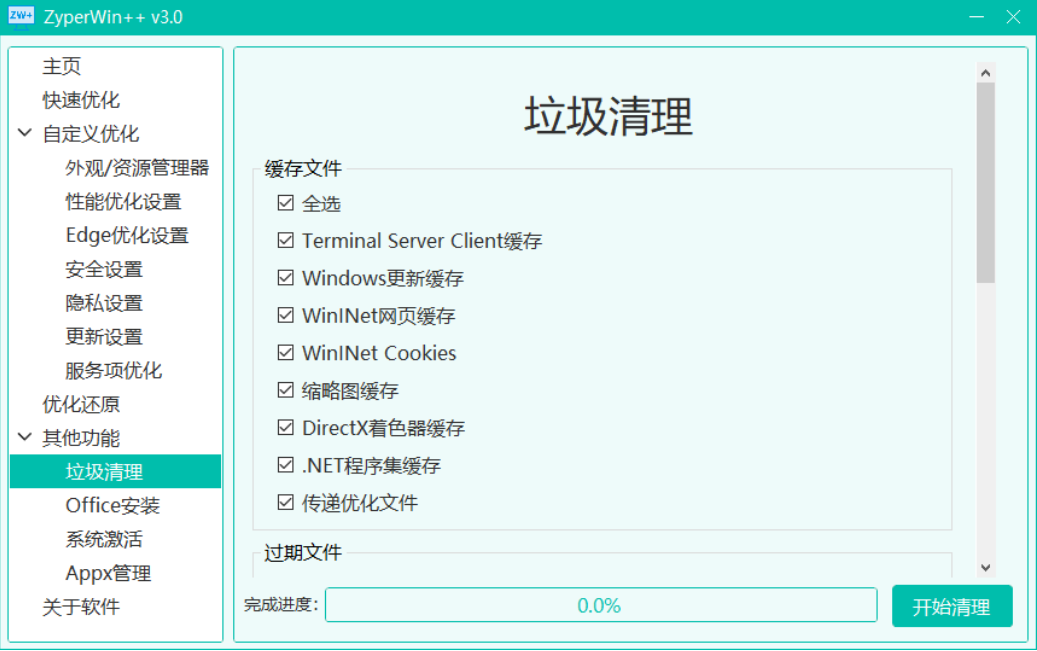The width and height of the screenshot is (1037, 651).
Task: Click the ZW+ application logo icon
Action: [20, 16]
